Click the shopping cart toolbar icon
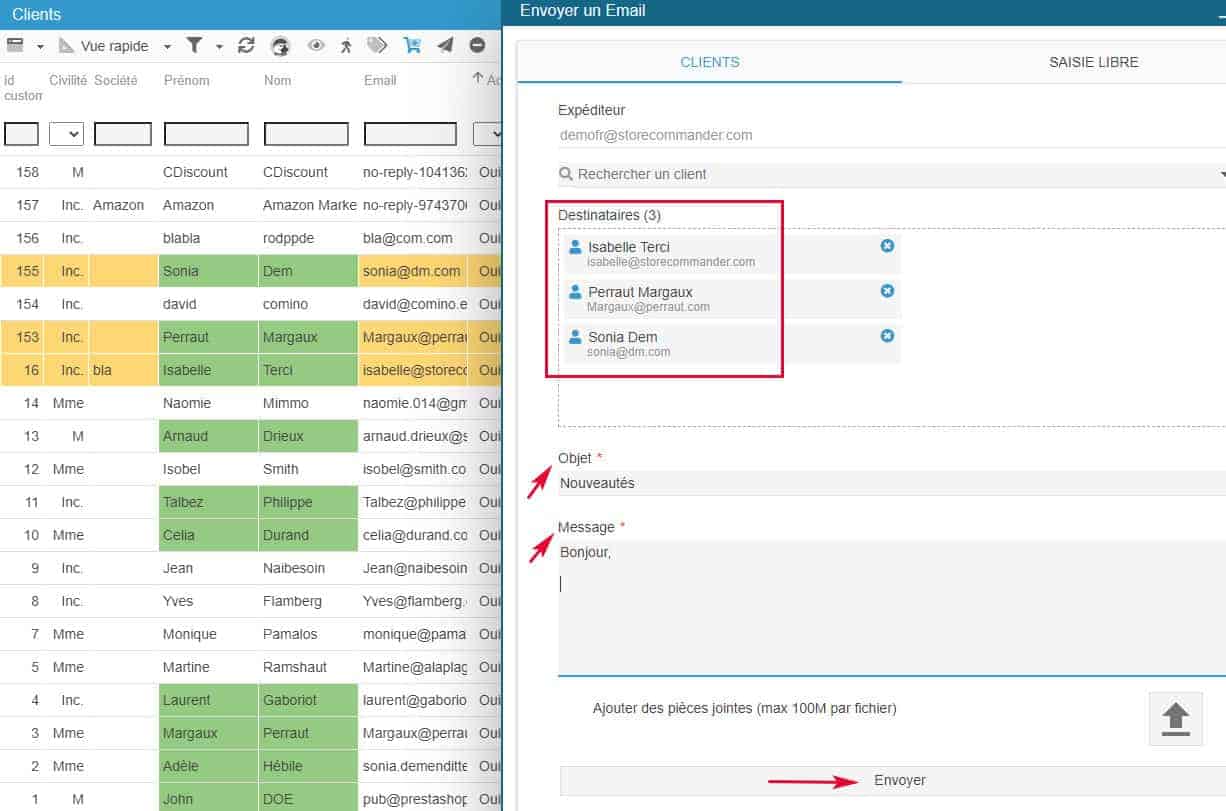The width and height of the screenshot is (1226, 811). (x=412, y=46)
